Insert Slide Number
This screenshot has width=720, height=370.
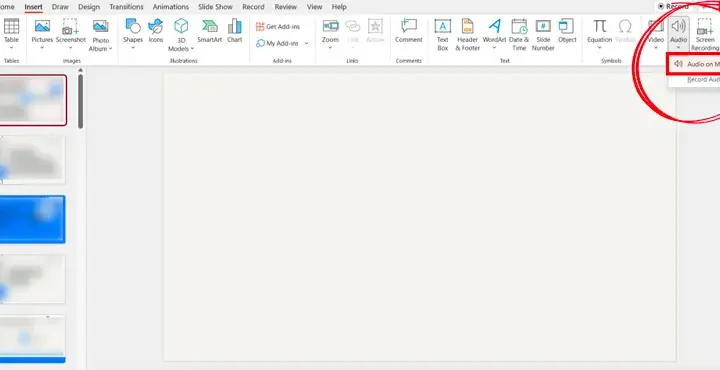543,35
